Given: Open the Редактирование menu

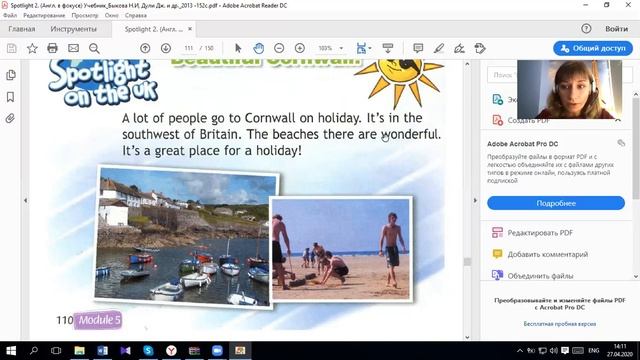Looking at the screenshot, I should [44, 15].
